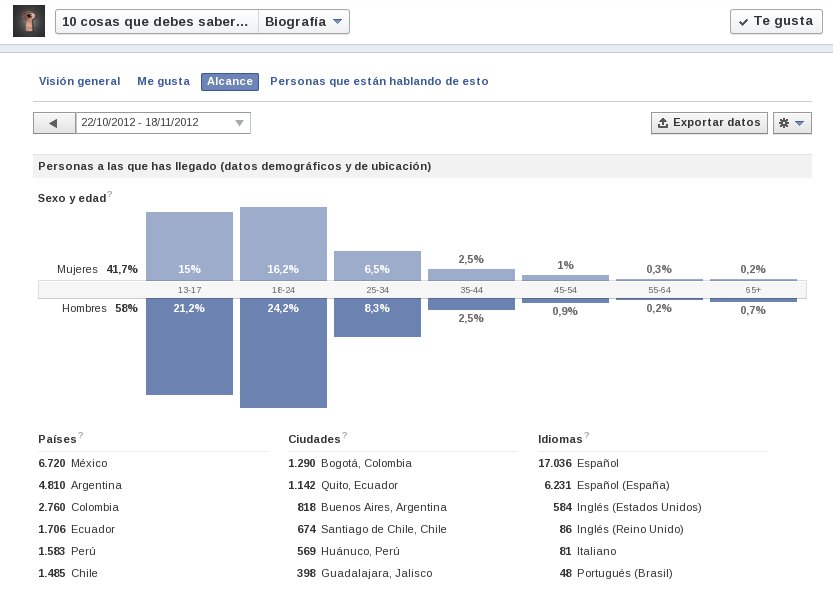
Task: Click the Hombres 18-24 bar
Action: tap(283, 353)
